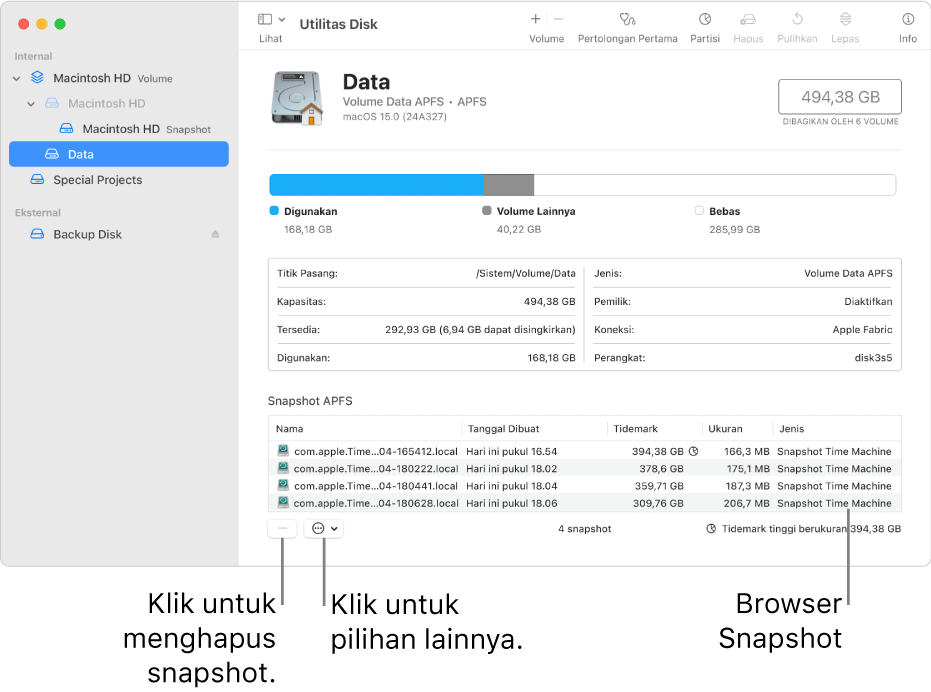This screenshot has width=931, height=692.
Task: Select snapshot com.apple.Time...04-165412.local
Action: pyautogui.click(x=584, y=451)
